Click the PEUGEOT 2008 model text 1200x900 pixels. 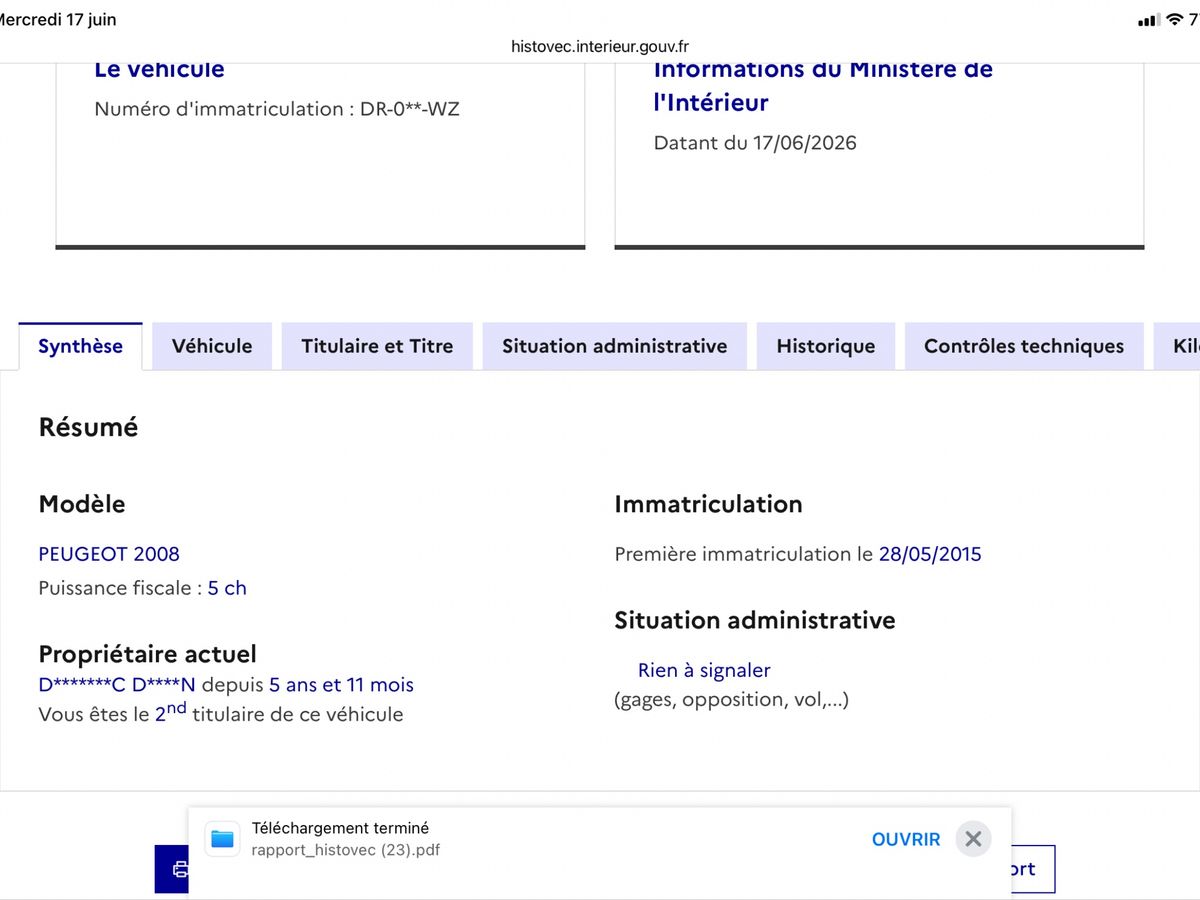coord(109,554)
